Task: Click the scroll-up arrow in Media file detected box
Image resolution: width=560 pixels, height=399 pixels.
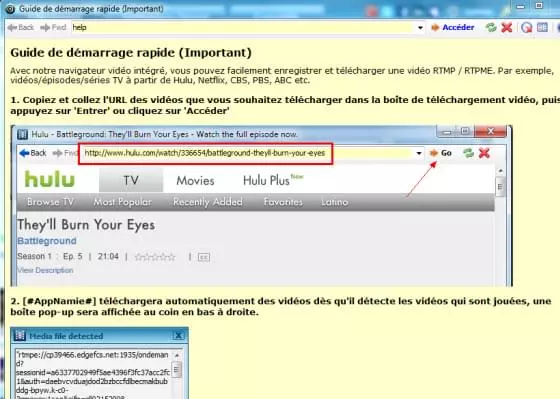Action: coord(176,355)
